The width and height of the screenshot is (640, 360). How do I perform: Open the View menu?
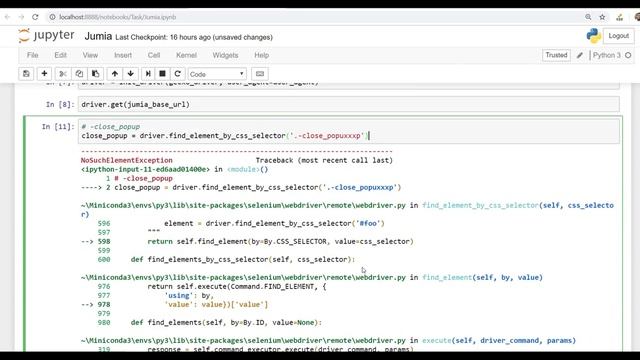point(90,55)
